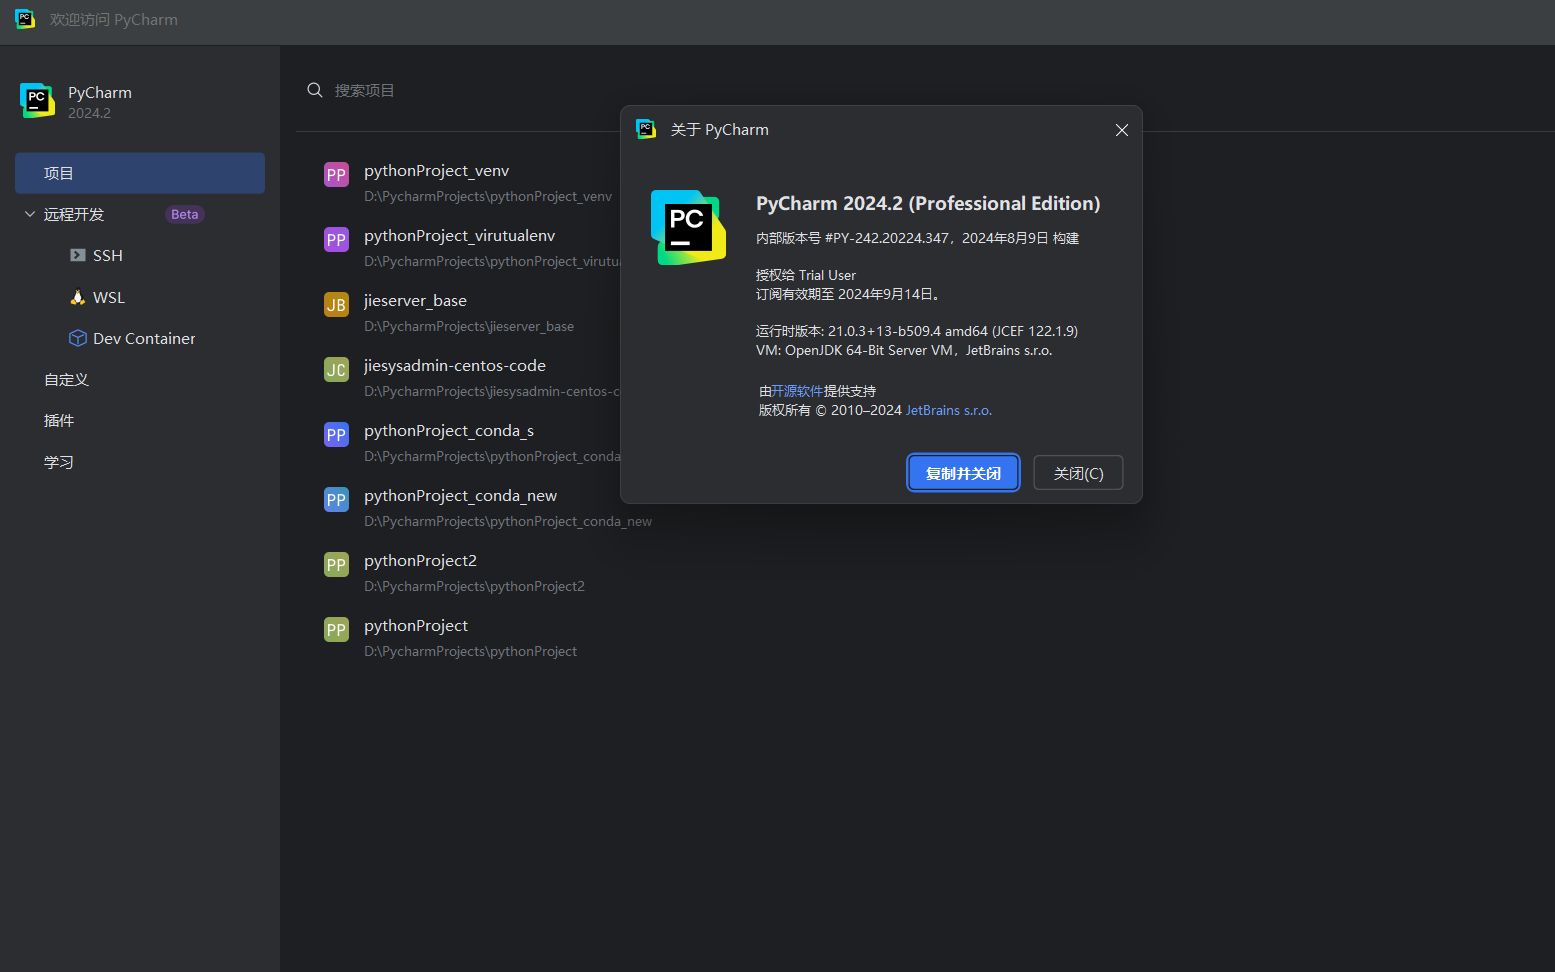Viewport: 1555px width, 972px height.
Task: Click the jiesysadmin-centos-code JC avatar icon
Action: coord(336,370)
